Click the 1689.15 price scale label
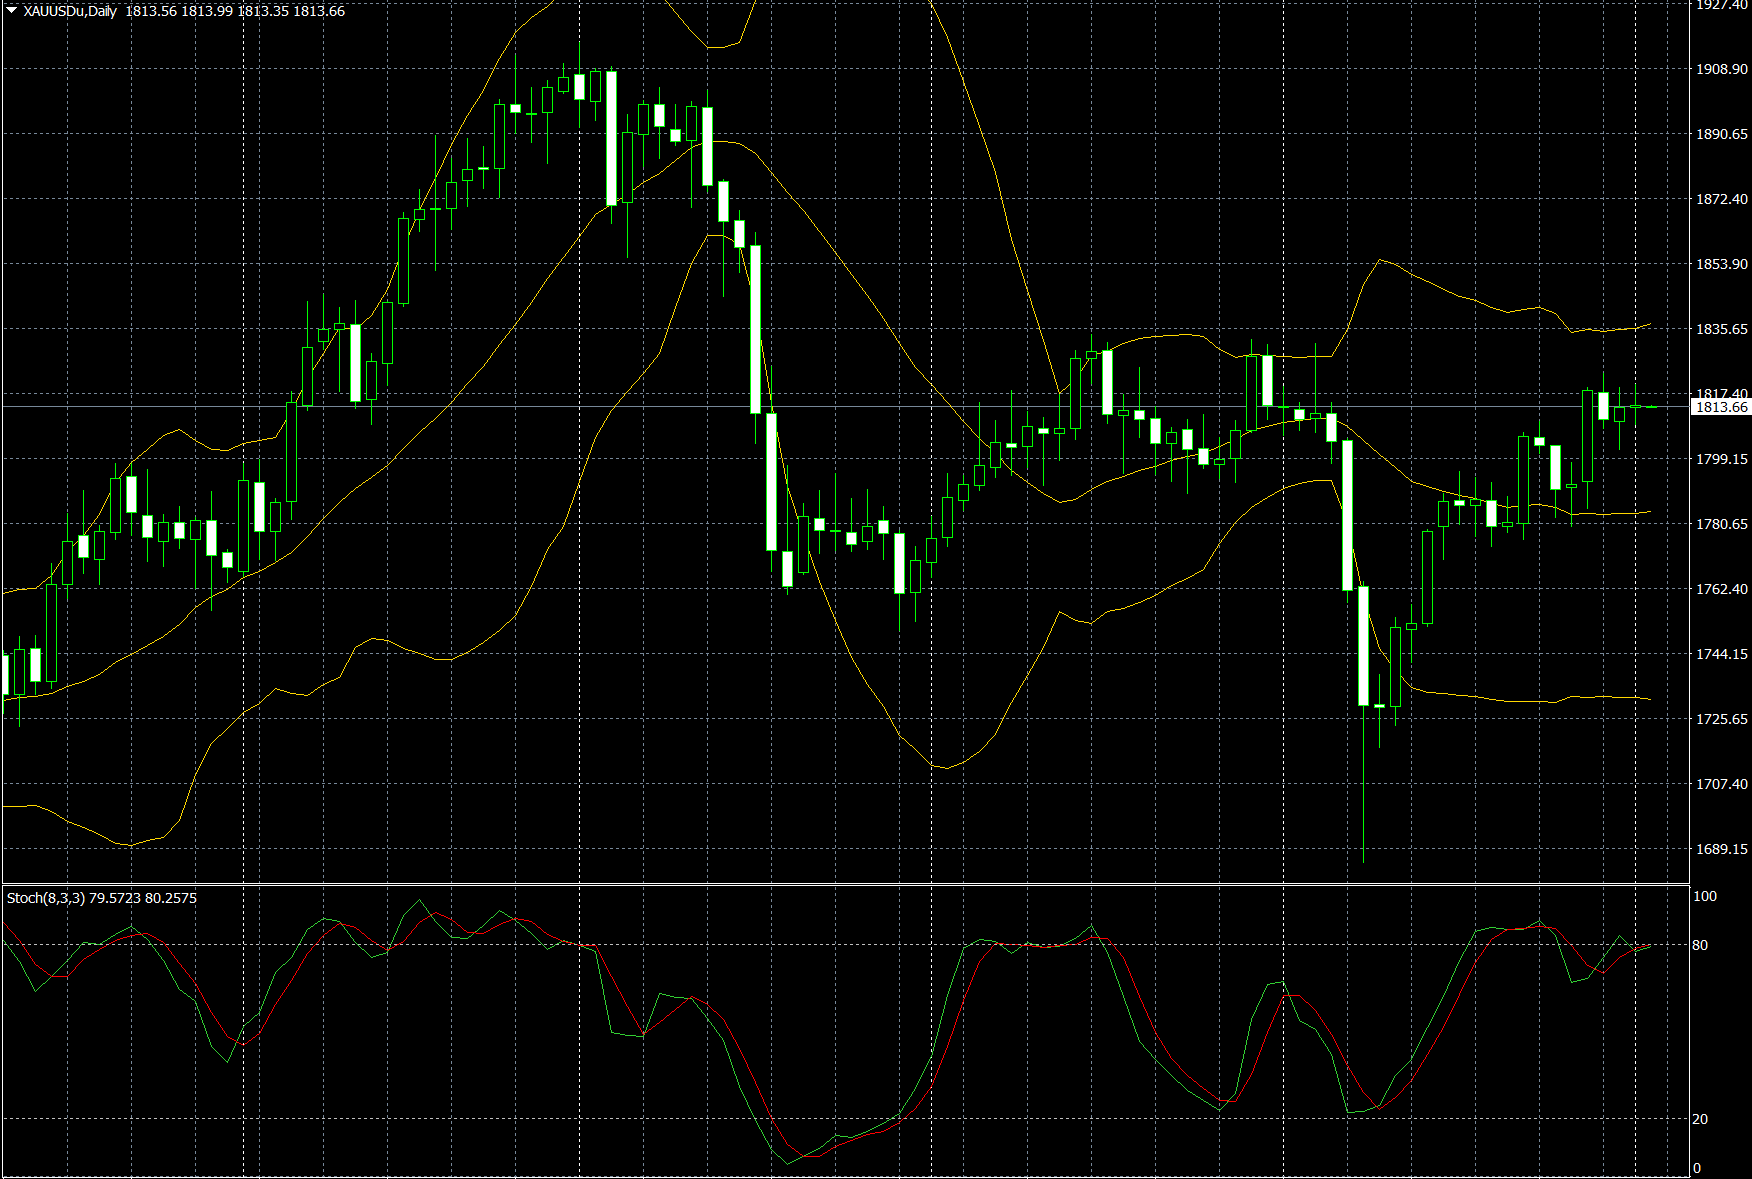This screenshot has width=1752, height=1179. (x=1722, y=849)
